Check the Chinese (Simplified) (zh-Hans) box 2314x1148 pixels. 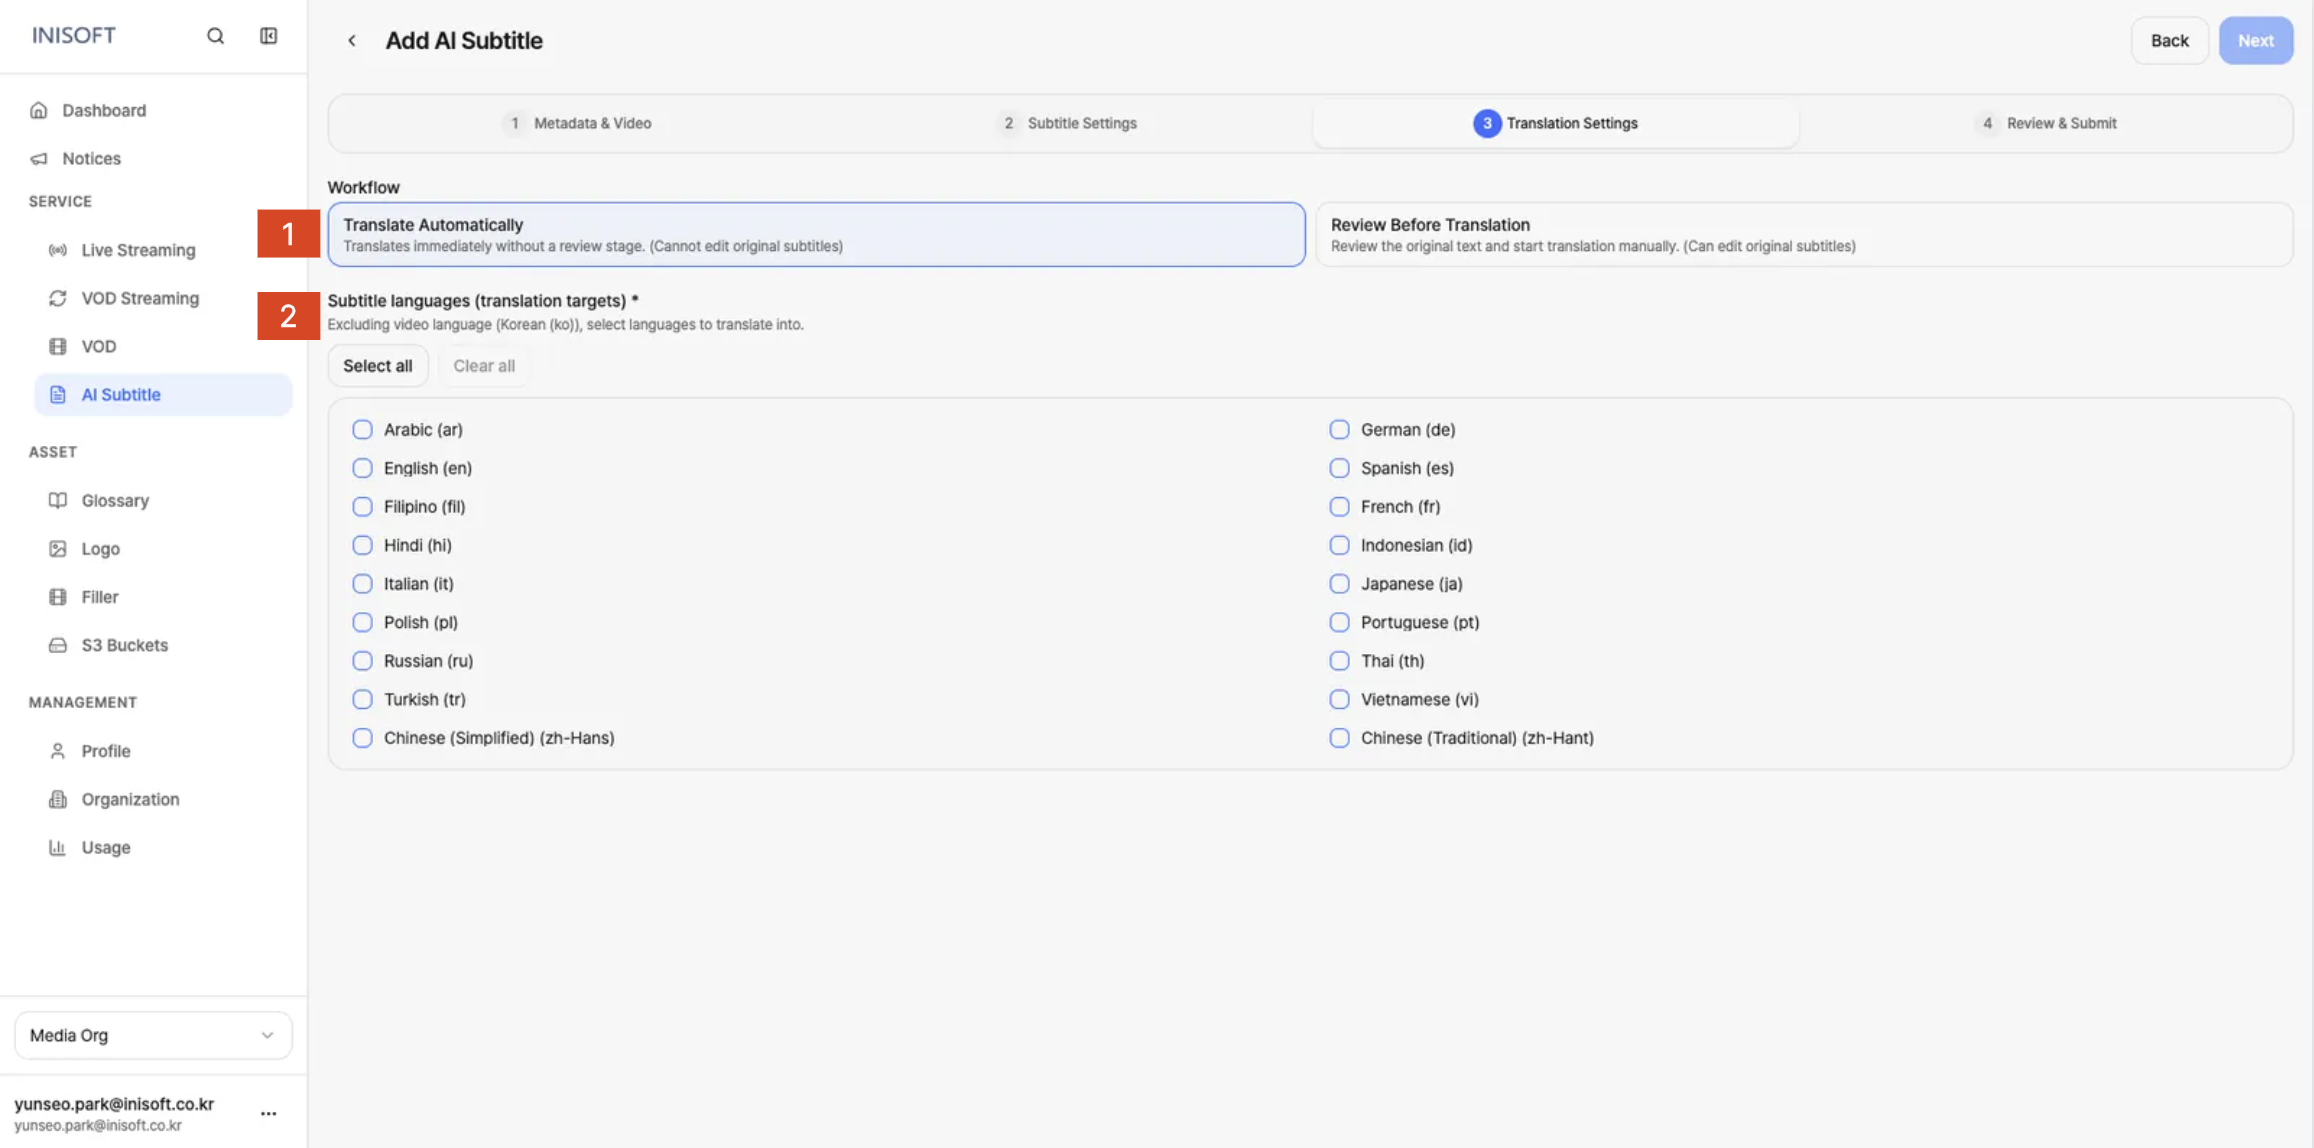pyautogui.click(x=362, y=737)
